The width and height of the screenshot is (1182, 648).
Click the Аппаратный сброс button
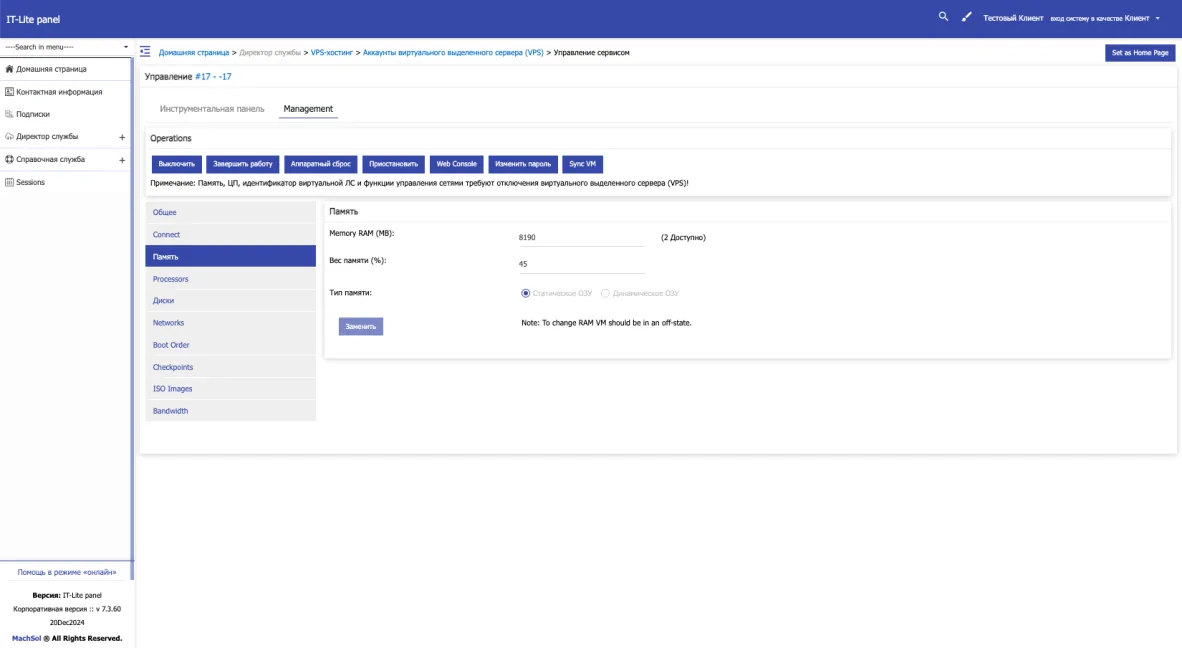point(320,164)
